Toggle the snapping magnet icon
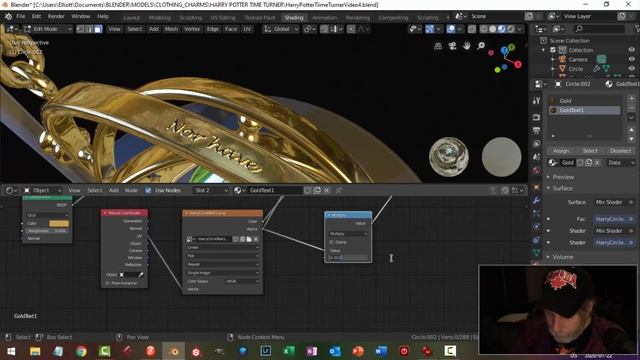Viewport: 640px width, 360px height. tap(324, 29)
